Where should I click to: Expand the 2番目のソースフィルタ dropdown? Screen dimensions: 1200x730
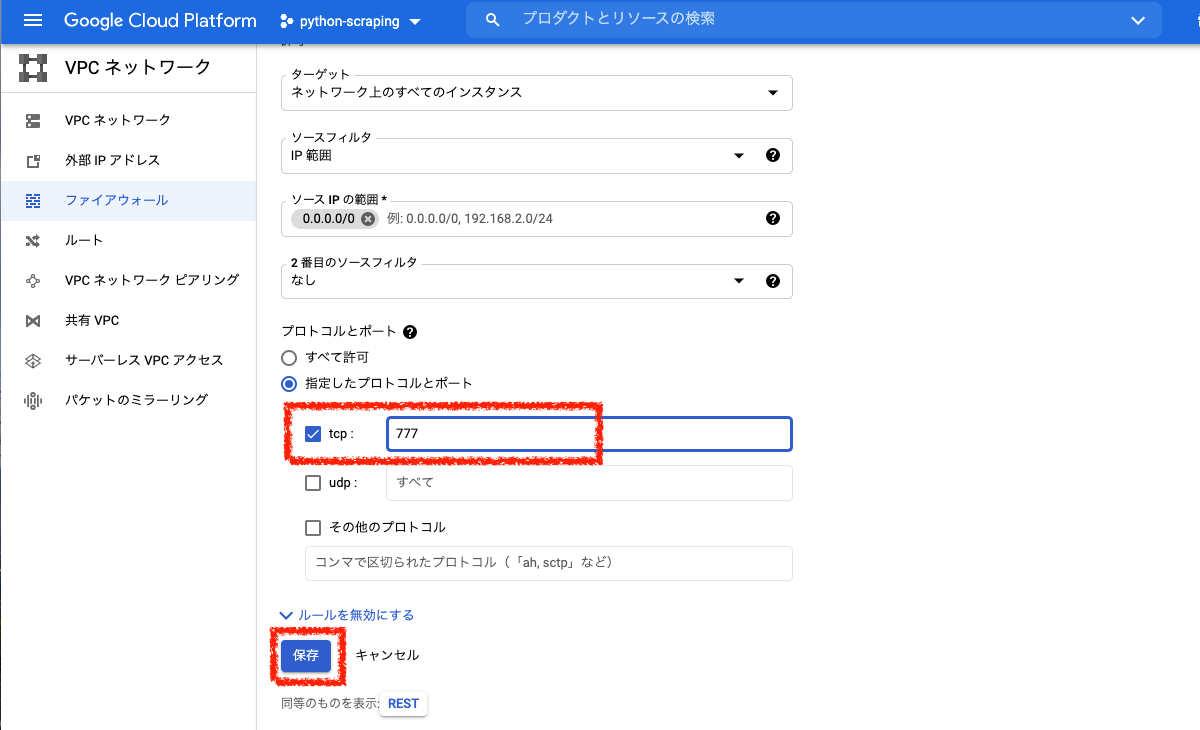click(x=738, y=281)
